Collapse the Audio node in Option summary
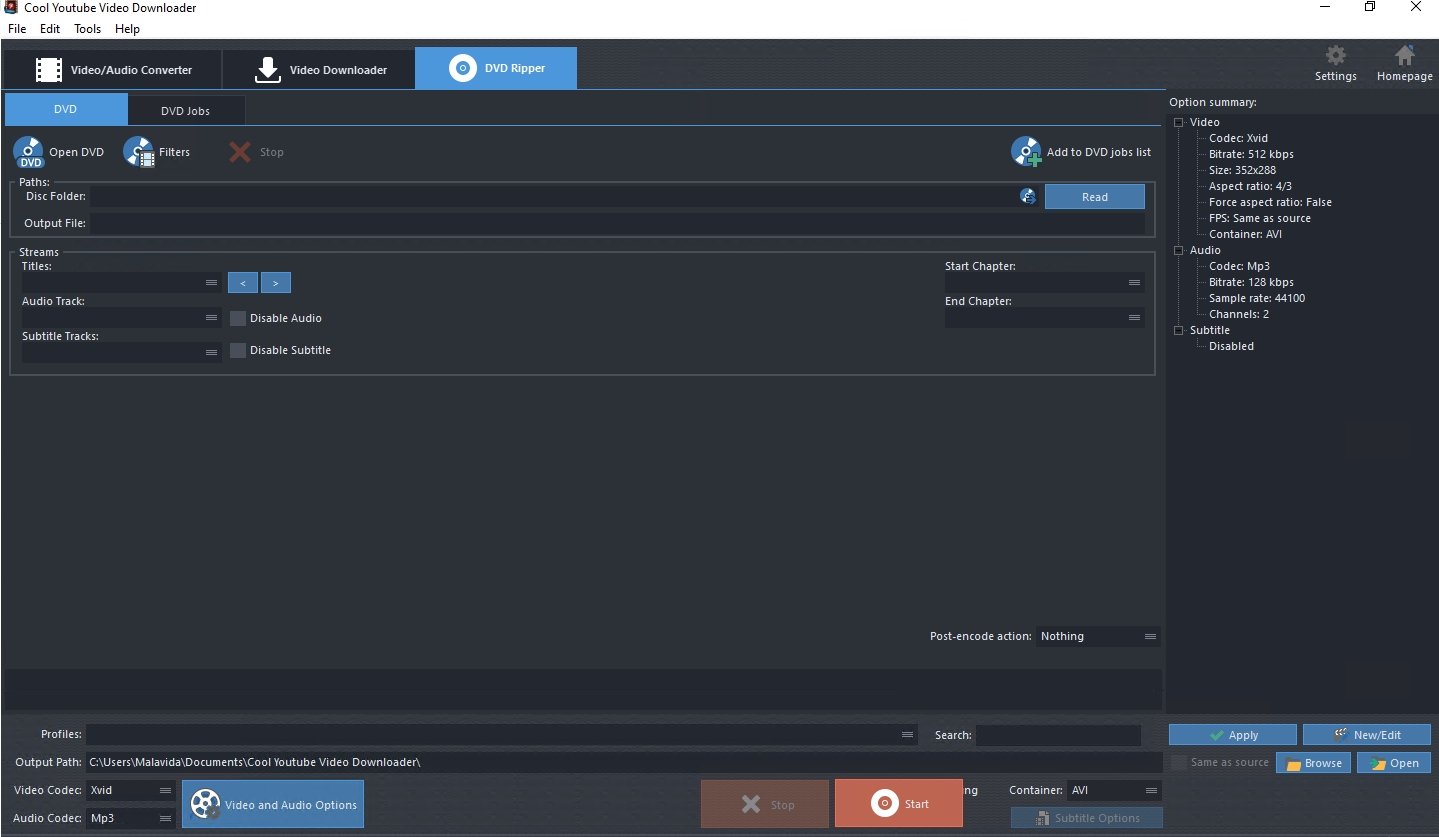 click(1179, 250)
